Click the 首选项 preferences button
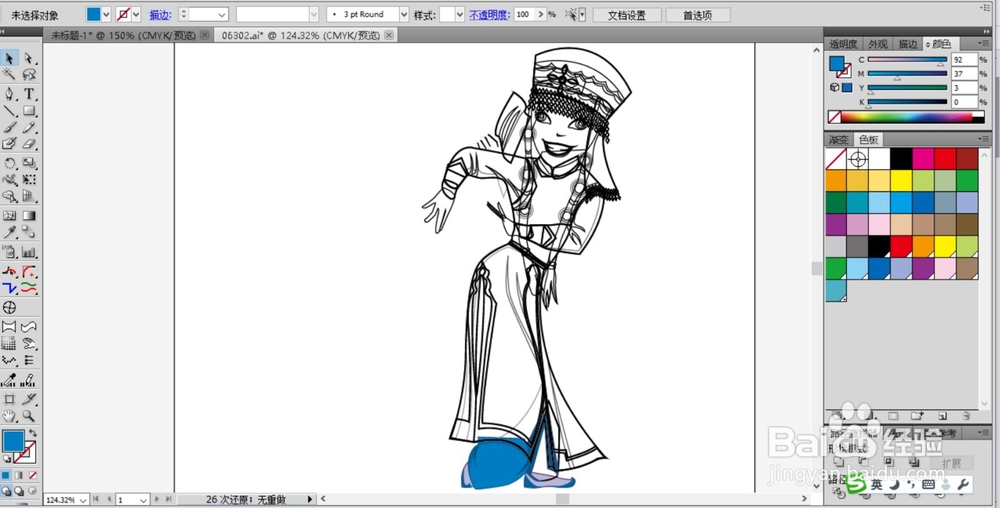The height and width of the screenshot is (508, 1000). (697, 15)
